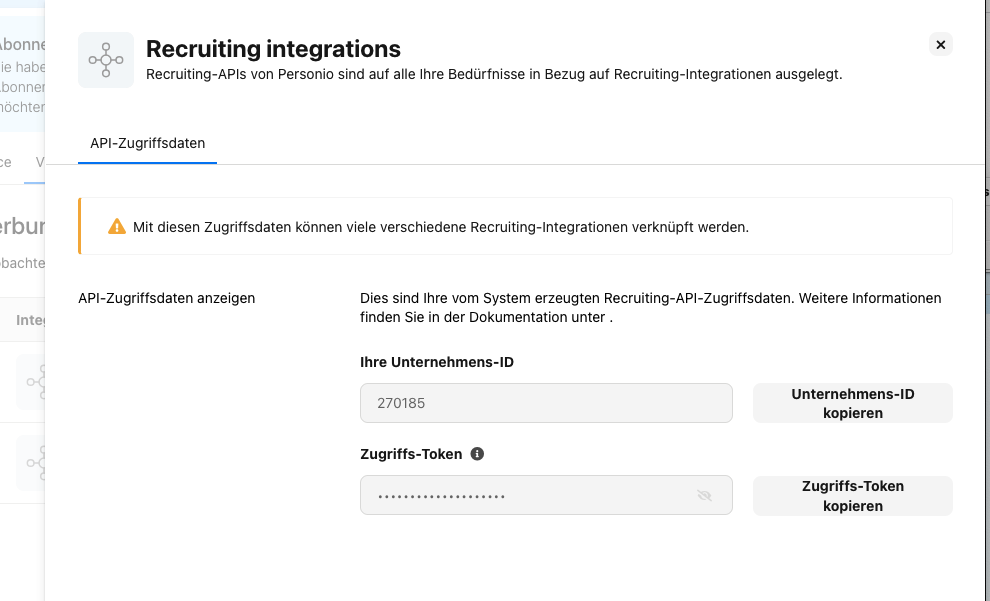The width and height of the screenshot is (990, 601).
Task: Copy token with Zugriffs-Token kopieren button
Action: 852,496
